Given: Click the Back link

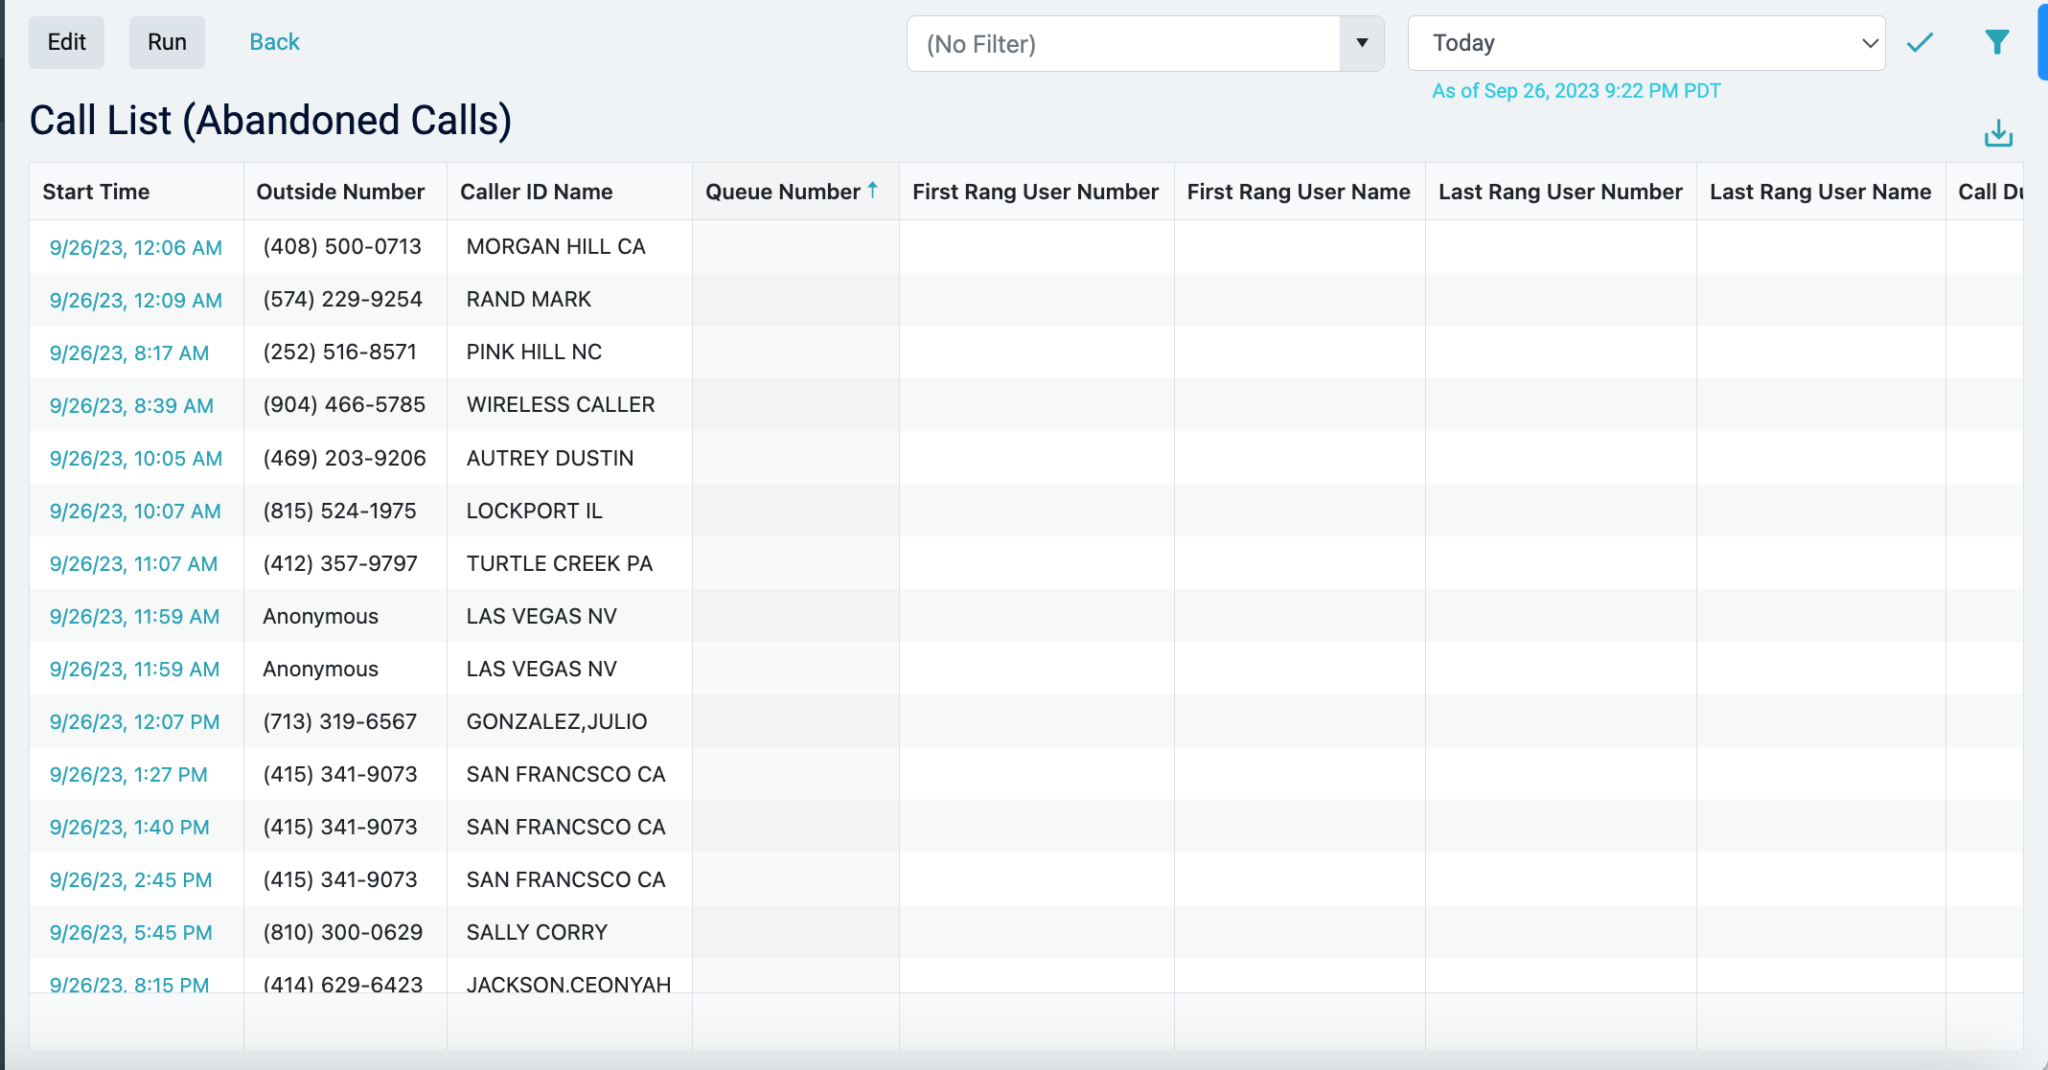Looking at the screenshot, I should click(273, 41).
